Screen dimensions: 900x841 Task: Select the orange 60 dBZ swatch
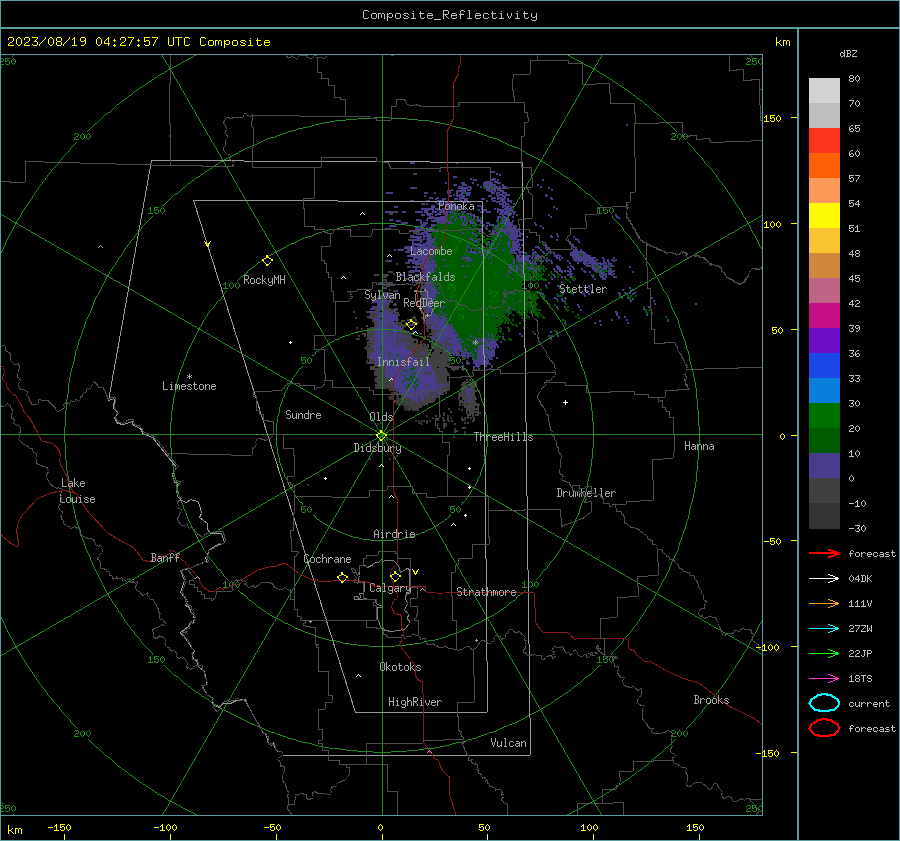click(824, 165)
